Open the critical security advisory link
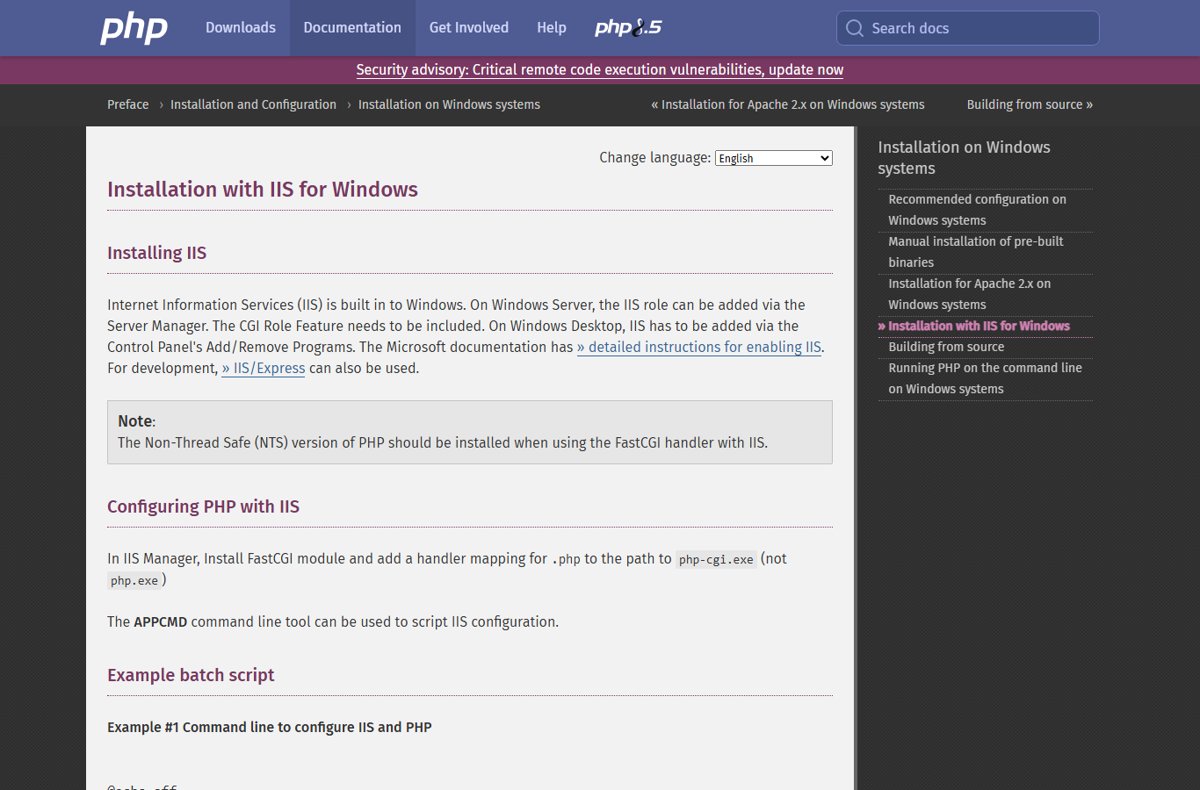Image resolution: width=1200 pixels, height=790 pixels. pos(600,70)
